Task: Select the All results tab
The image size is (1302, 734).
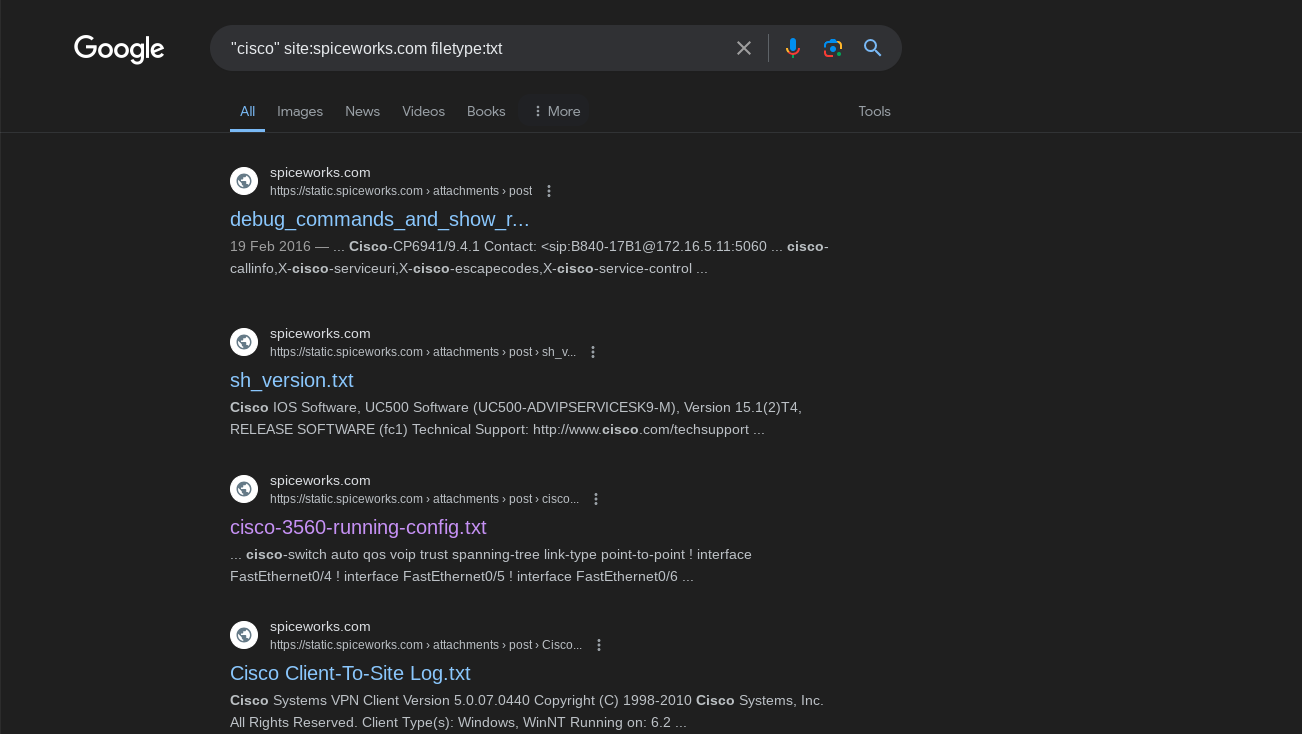Action: [x=247, y=111]
